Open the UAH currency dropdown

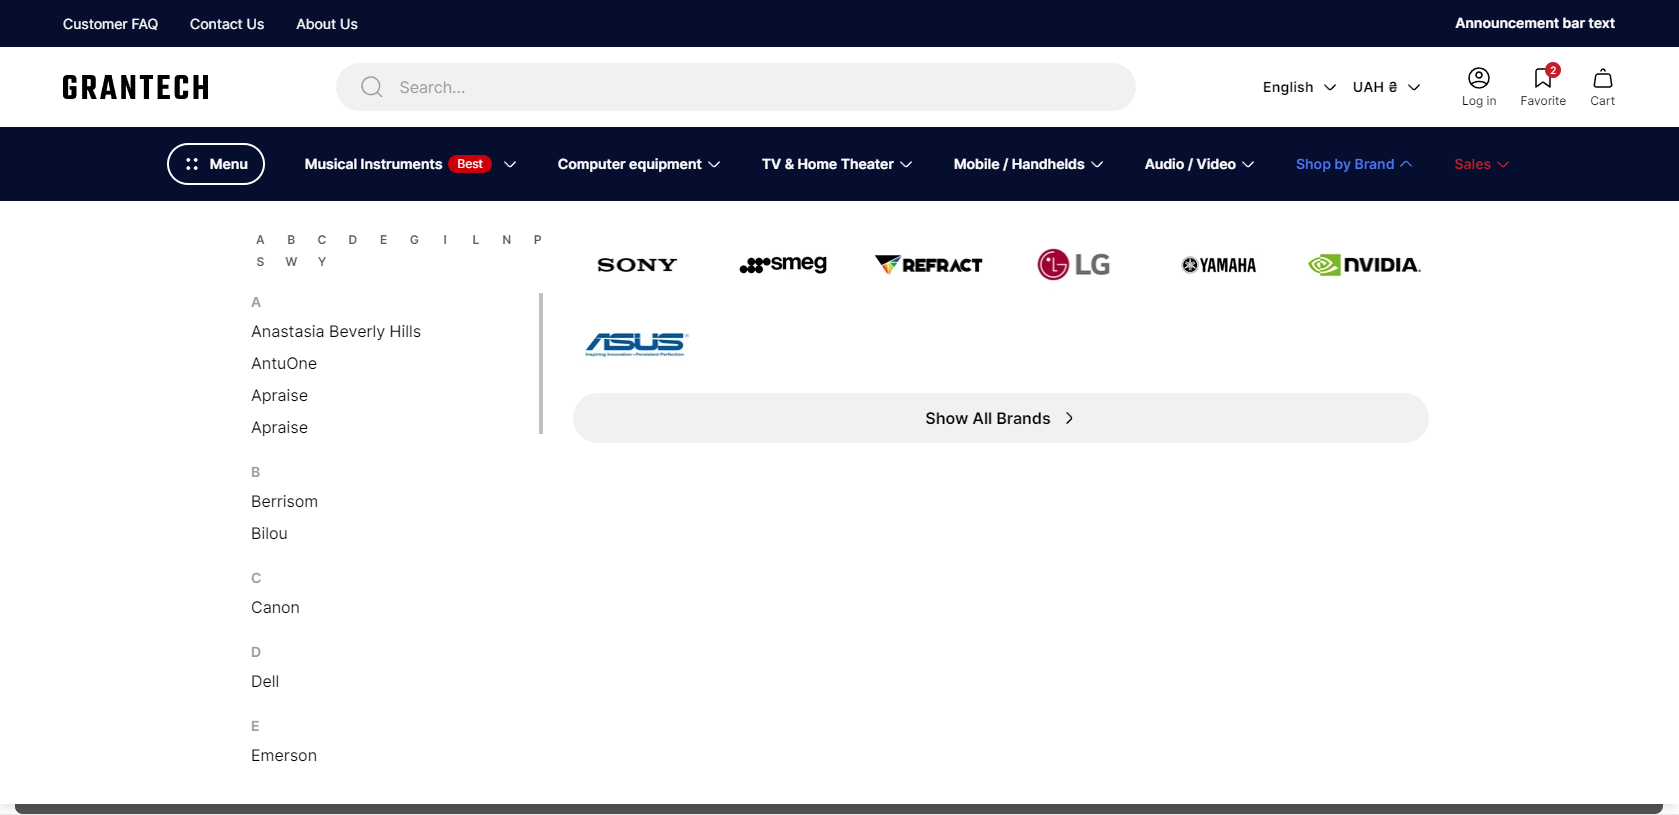[x=1386, y=87]
